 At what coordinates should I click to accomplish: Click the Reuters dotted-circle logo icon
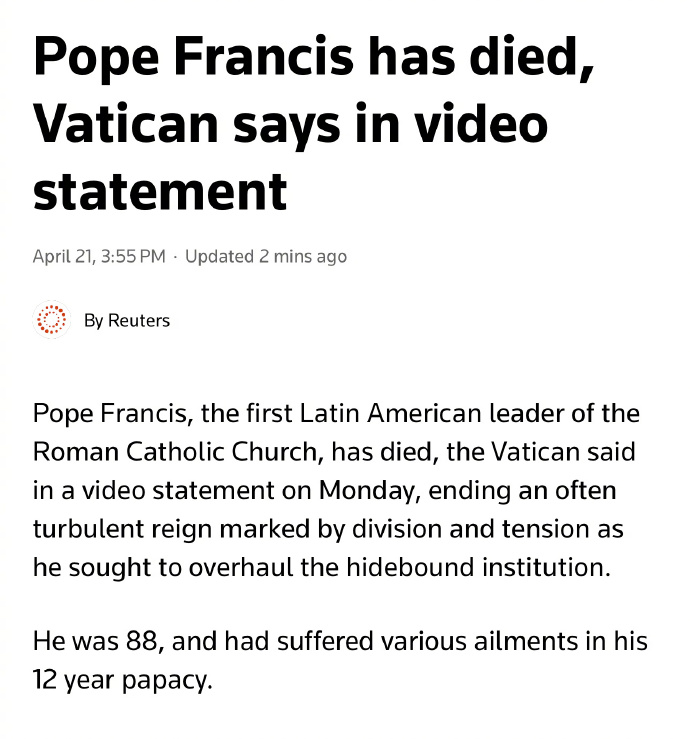click(51, 321)
